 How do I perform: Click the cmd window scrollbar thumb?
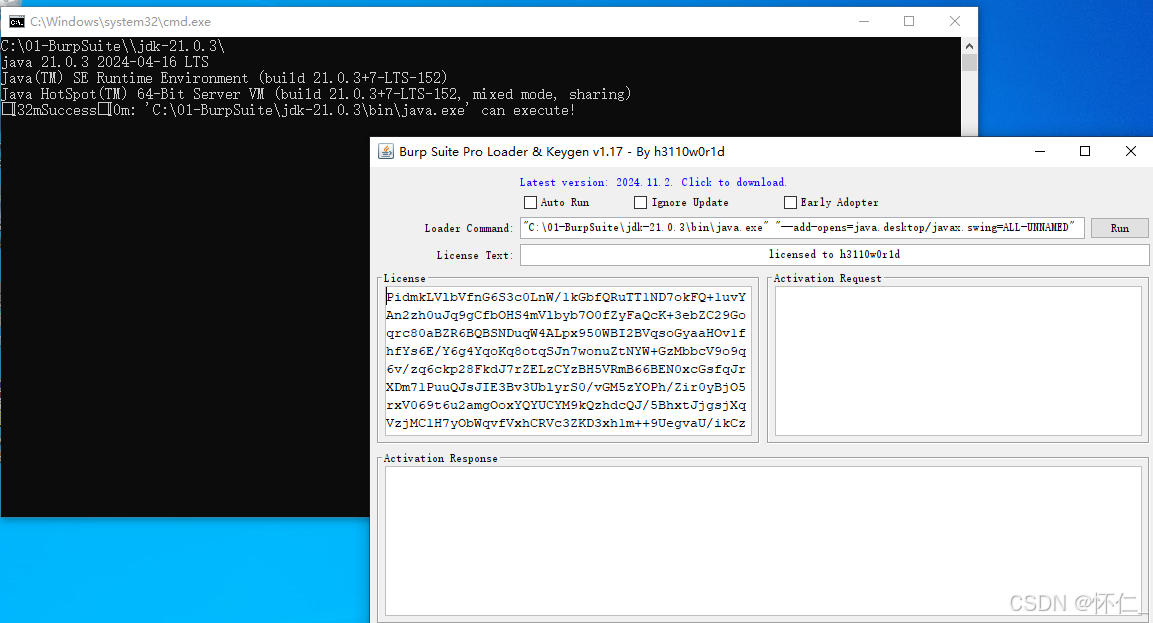pyautogui.click(x=969, y=63)
